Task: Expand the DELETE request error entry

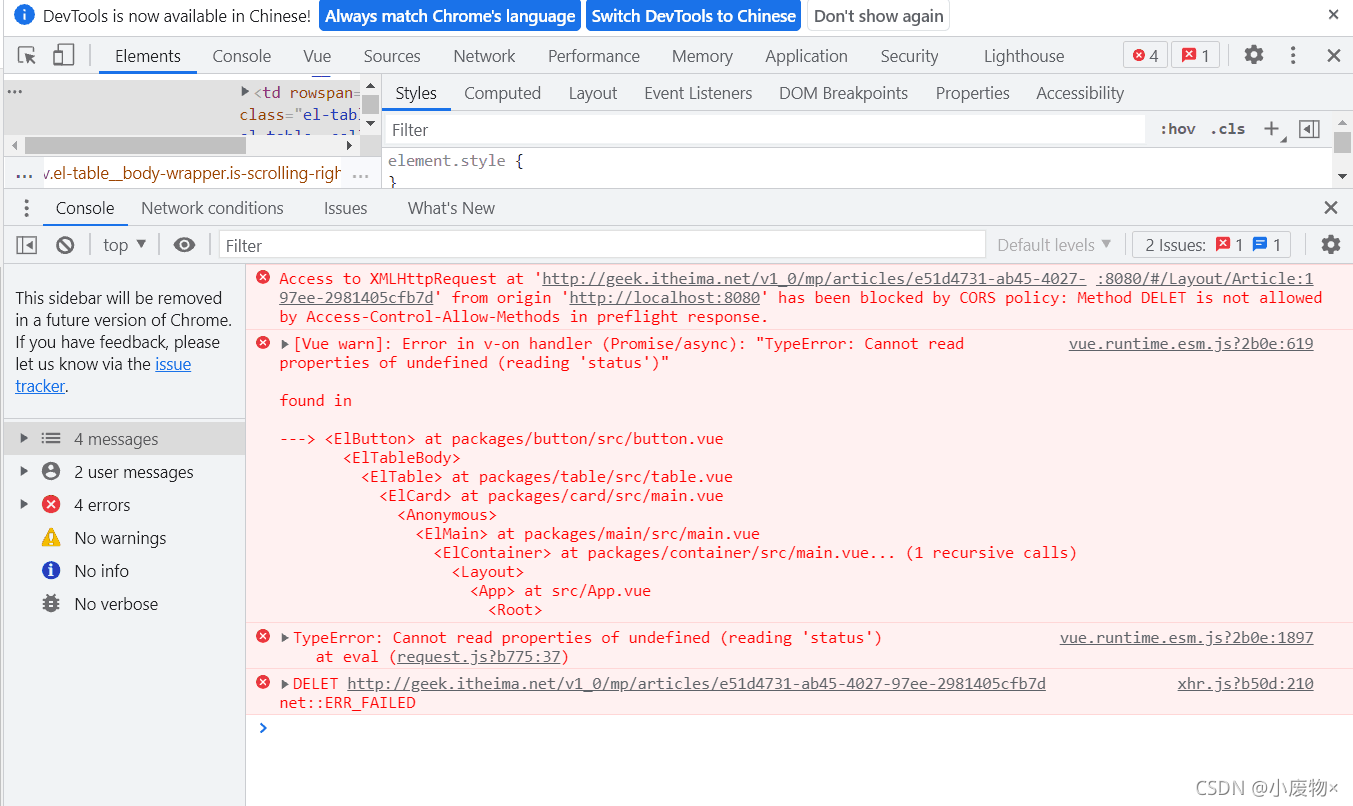Action: (285, 684)
